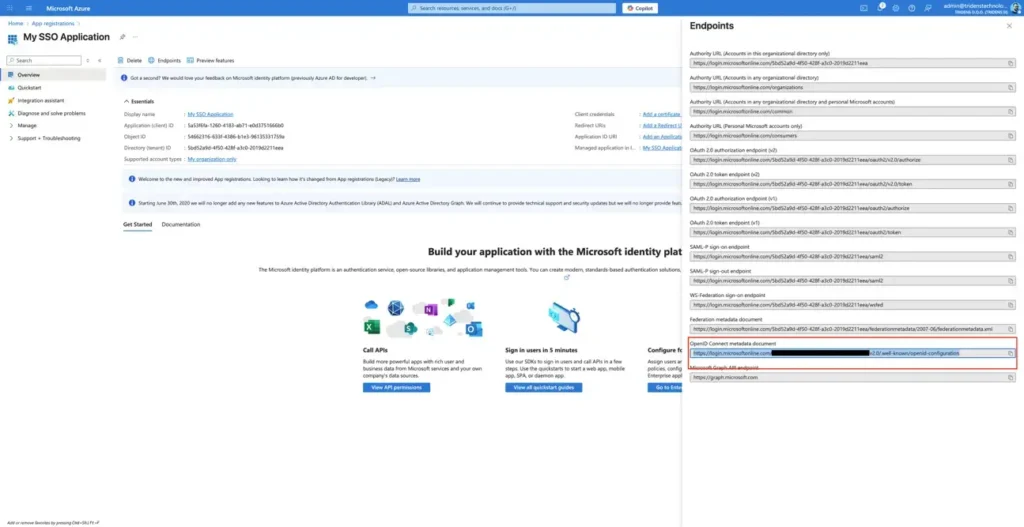This screenshot has height=527, width=1024.
Task: Copy the Federation metadata document URL
Action: (1010, 328)
